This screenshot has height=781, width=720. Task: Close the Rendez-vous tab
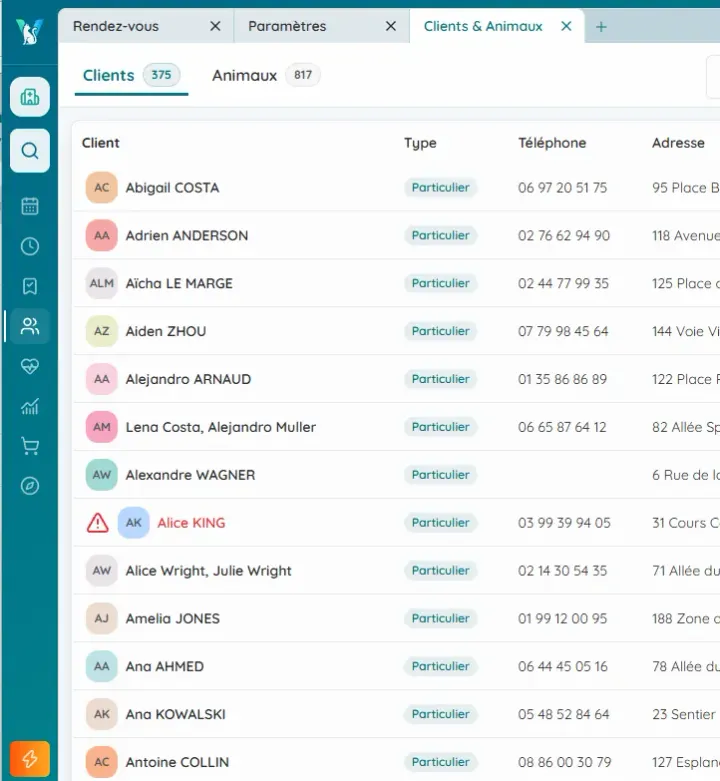pyautogui.click(x=215, y=26)
